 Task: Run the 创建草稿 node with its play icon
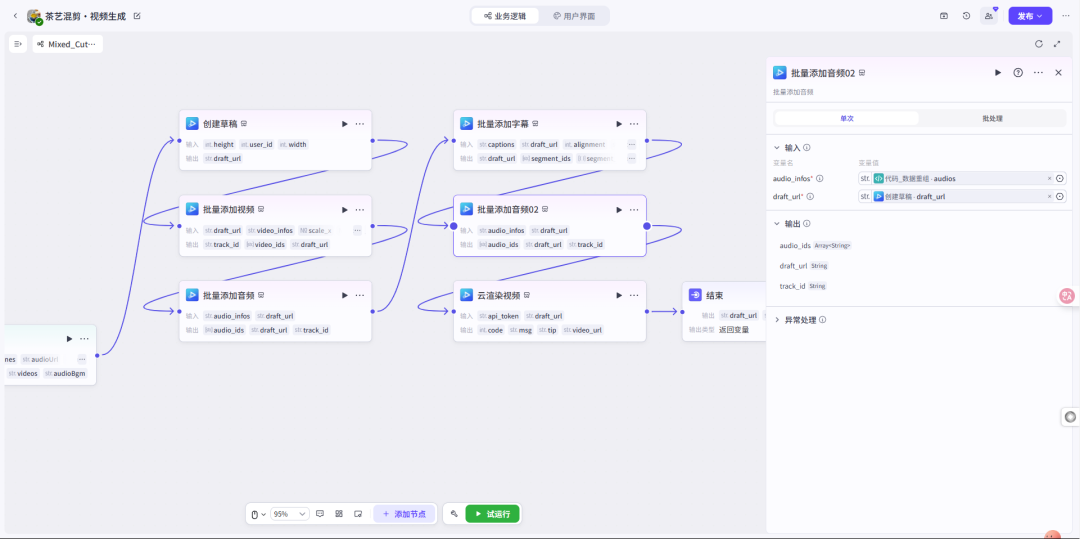345,124
